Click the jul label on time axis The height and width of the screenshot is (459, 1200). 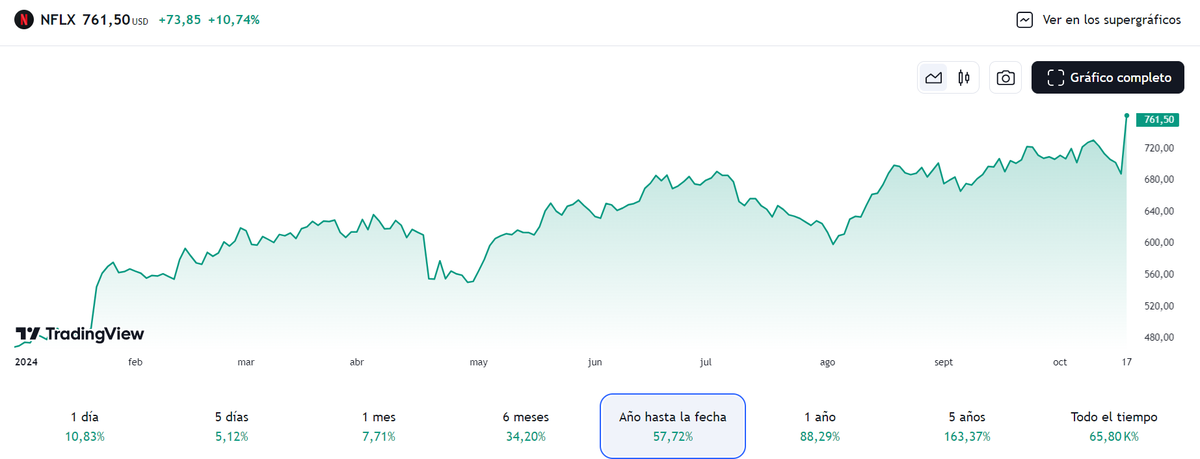coord(705,363)
